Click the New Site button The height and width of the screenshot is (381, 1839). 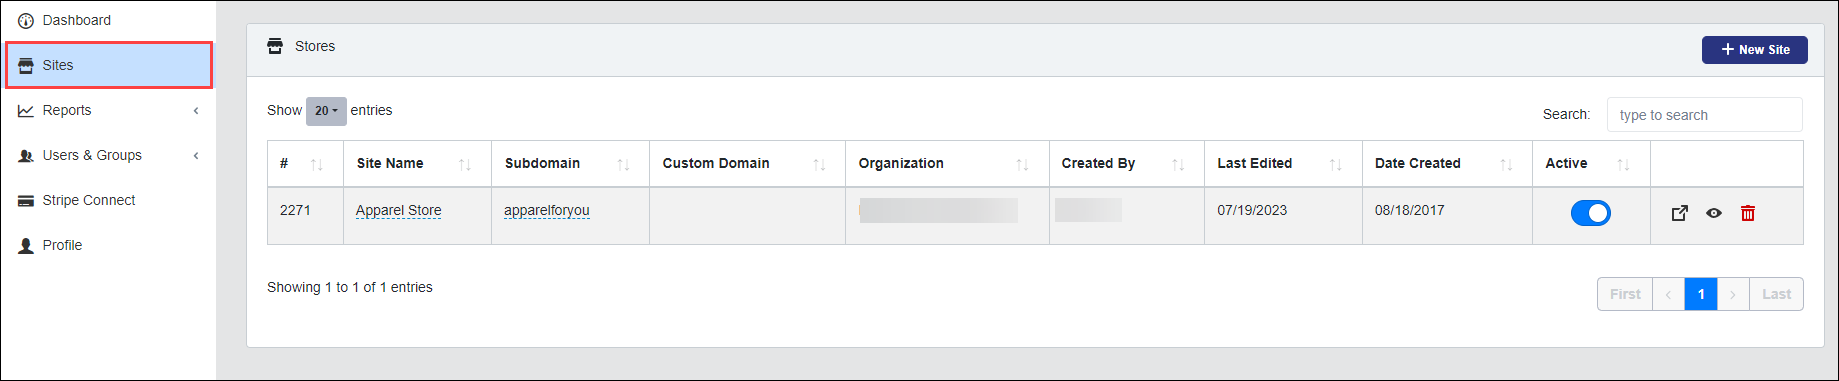(1755, 50)
